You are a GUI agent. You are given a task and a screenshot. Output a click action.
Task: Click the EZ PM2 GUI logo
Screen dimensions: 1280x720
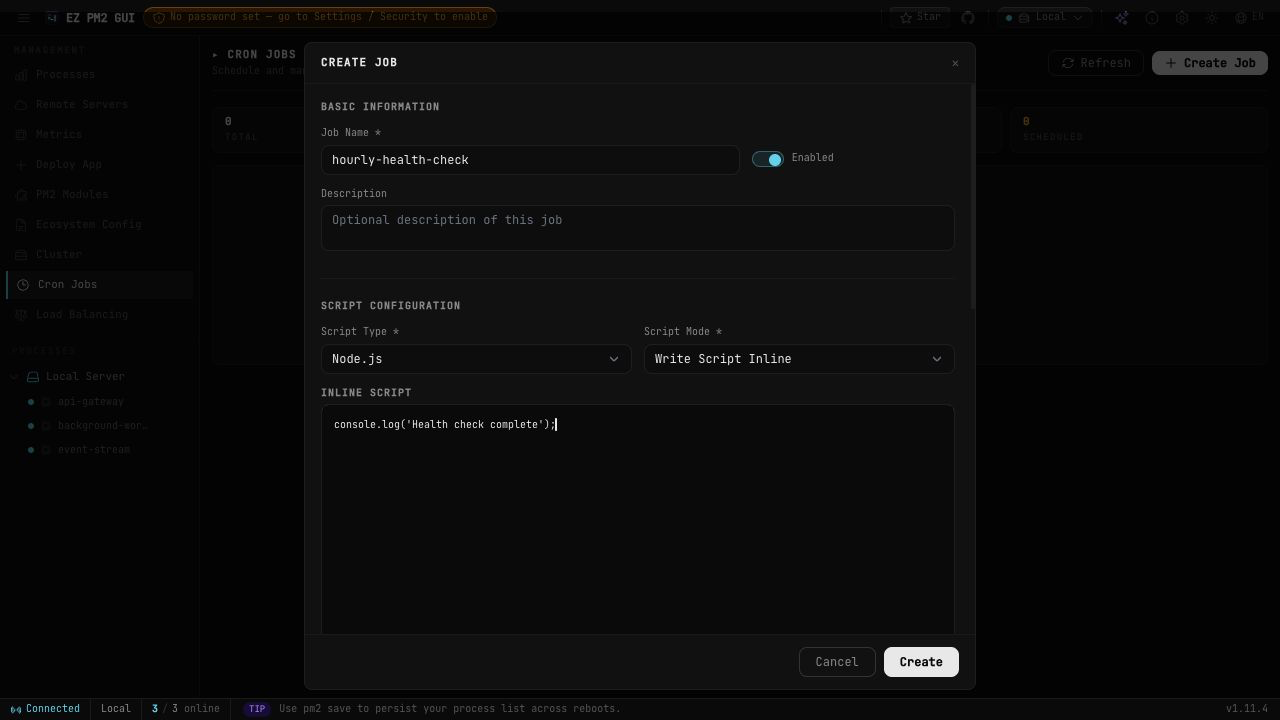(x=90, y=17)
